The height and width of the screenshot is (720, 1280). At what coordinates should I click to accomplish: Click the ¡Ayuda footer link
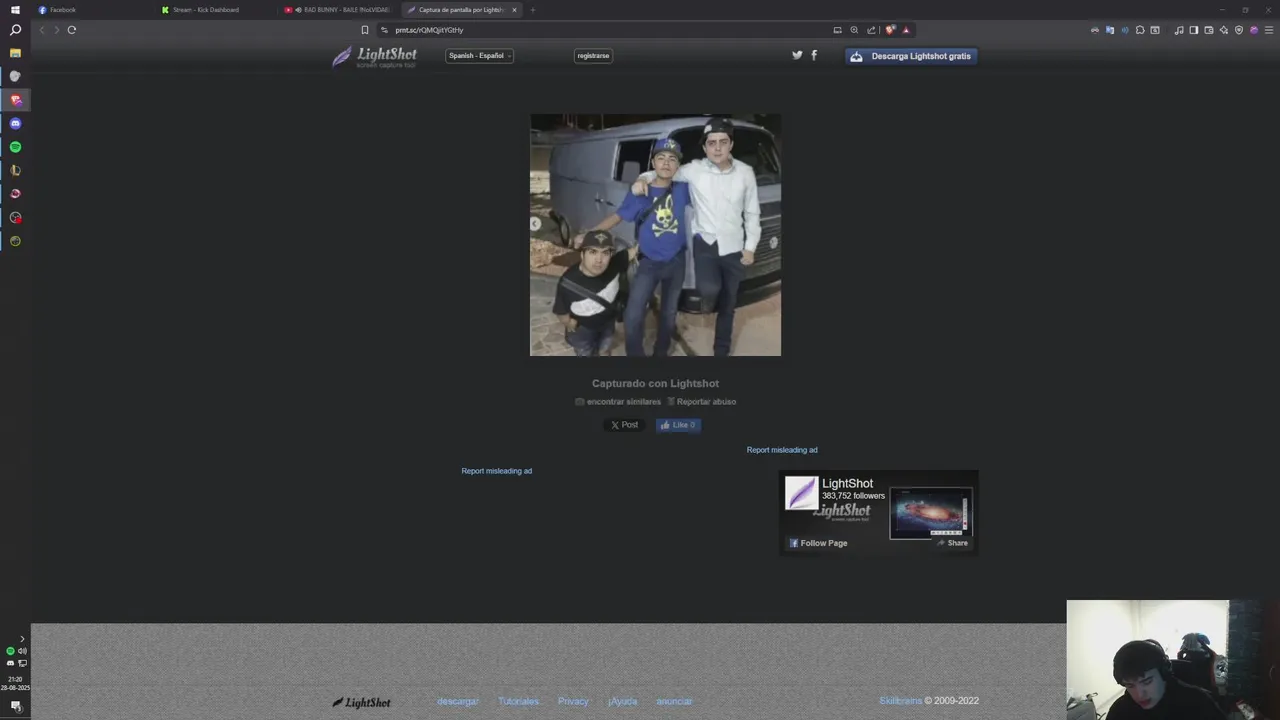622,701
